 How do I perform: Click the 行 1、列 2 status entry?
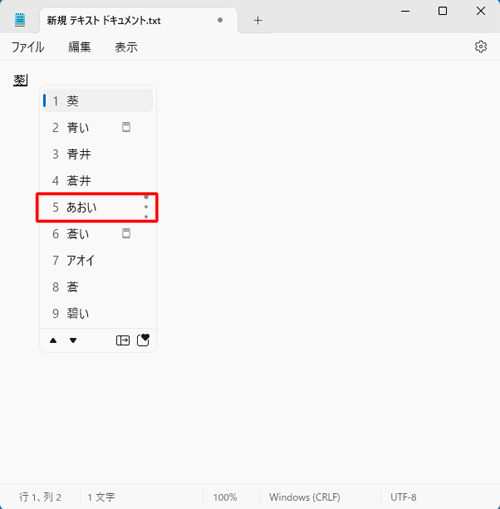[x=40, y=497]
